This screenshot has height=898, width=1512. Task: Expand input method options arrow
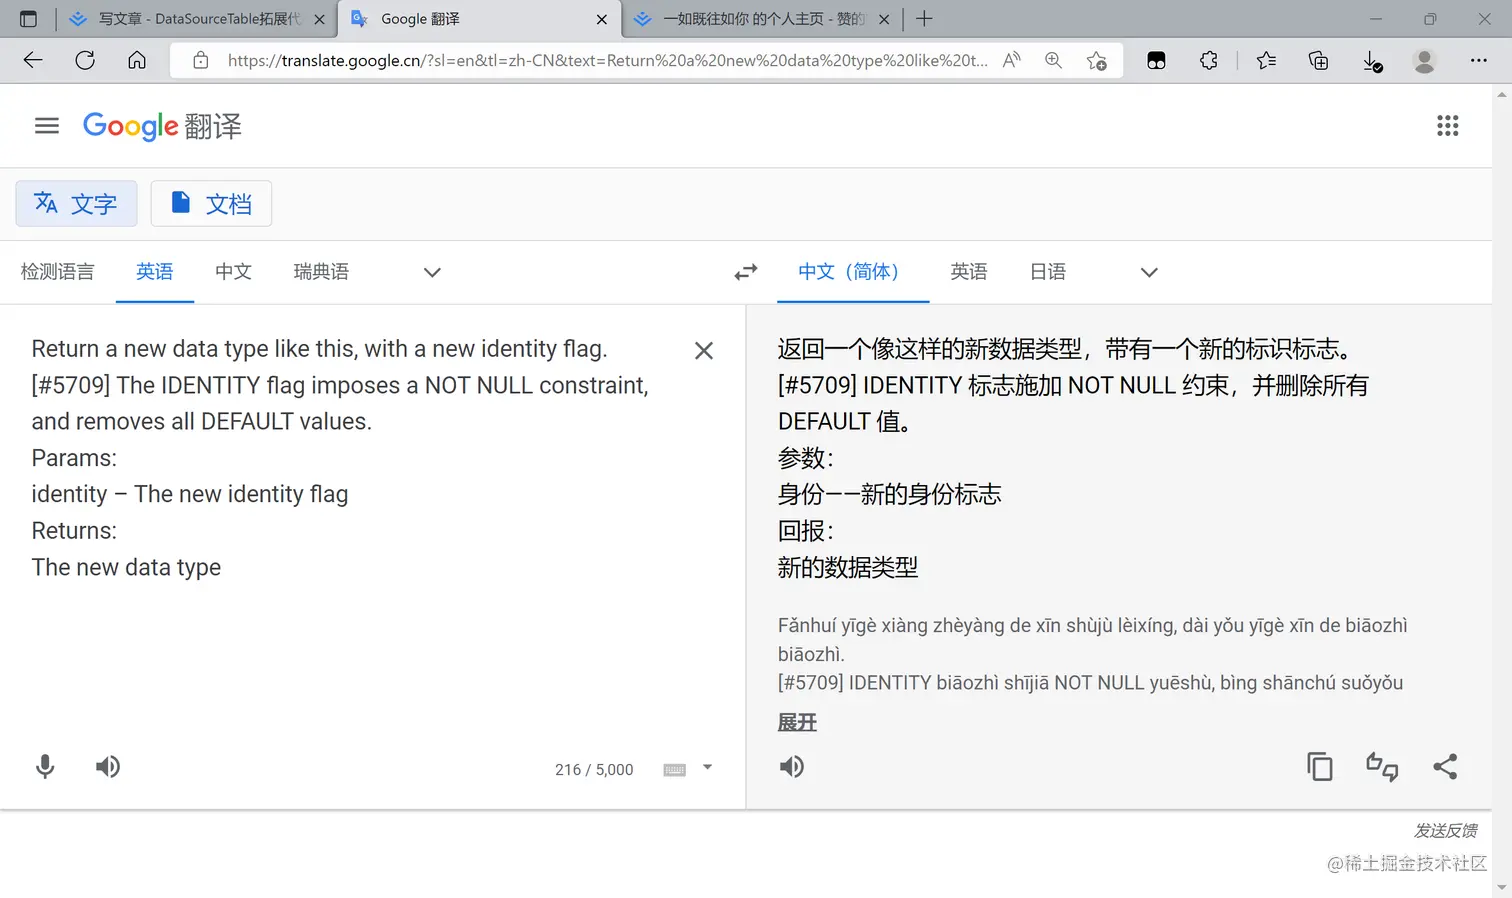click(707, 768)
